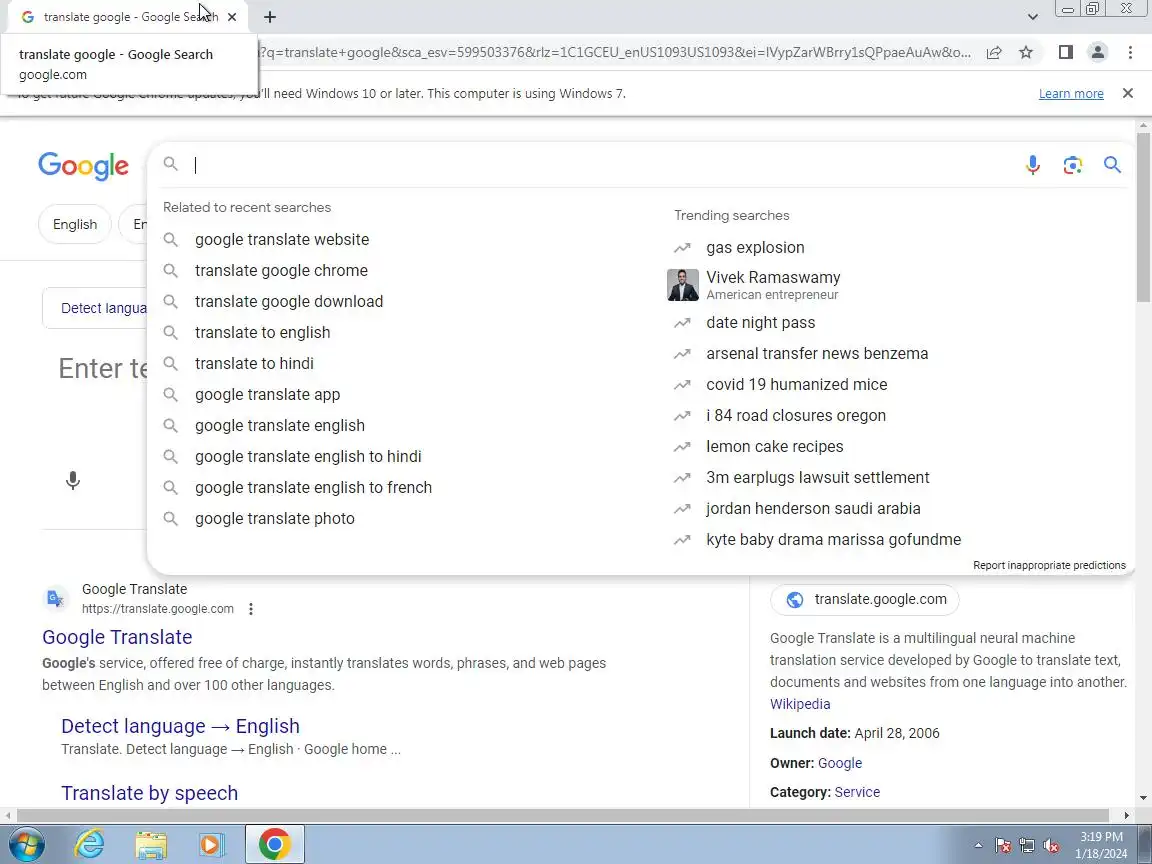Show hidden system tray icons
The height and width of the screenshot is (864, 1152).
[978, 846]
